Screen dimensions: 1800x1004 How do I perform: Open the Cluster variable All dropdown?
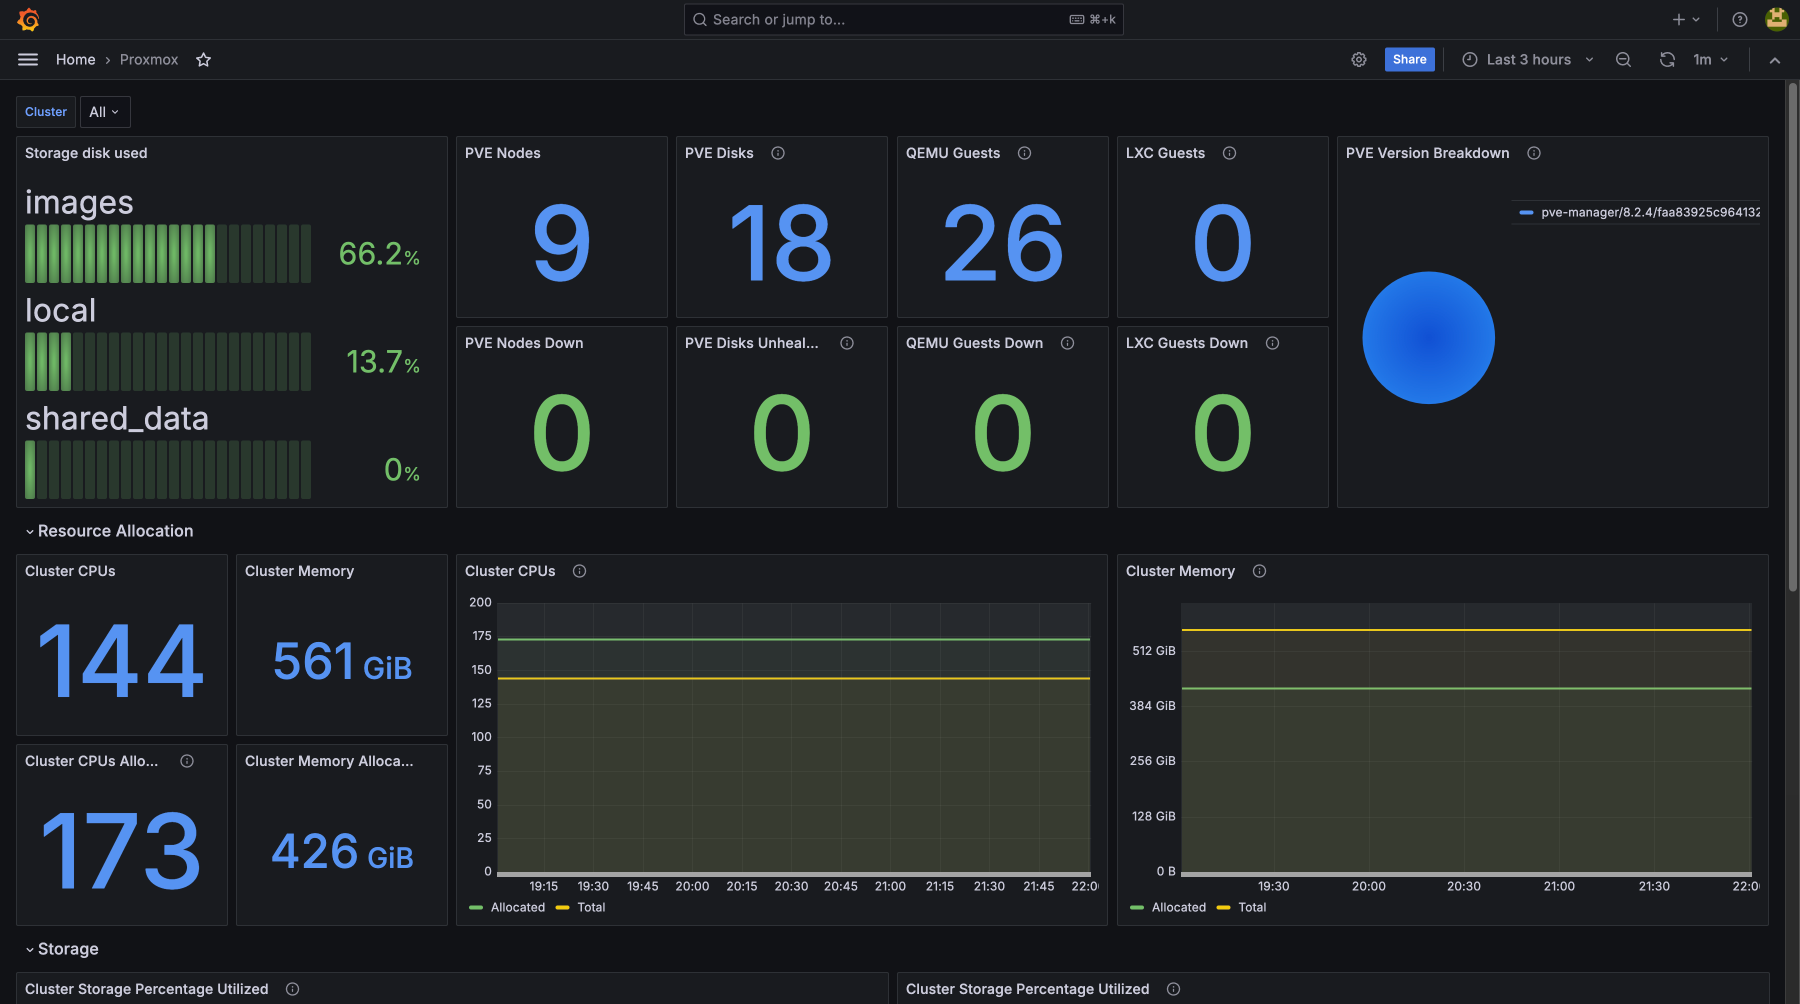click(x=104, y=112)
